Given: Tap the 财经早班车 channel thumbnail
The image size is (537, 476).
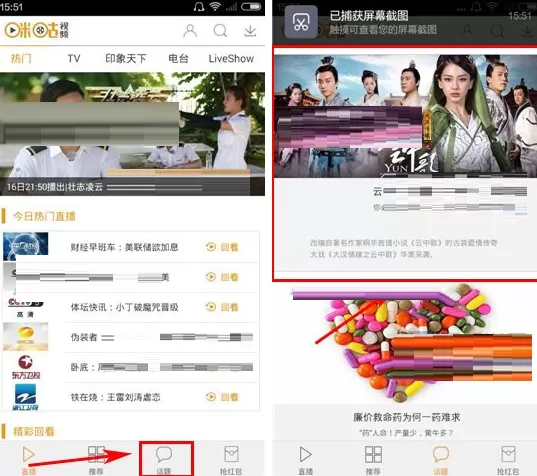Looking at the screenshot, I should point(26,246).
